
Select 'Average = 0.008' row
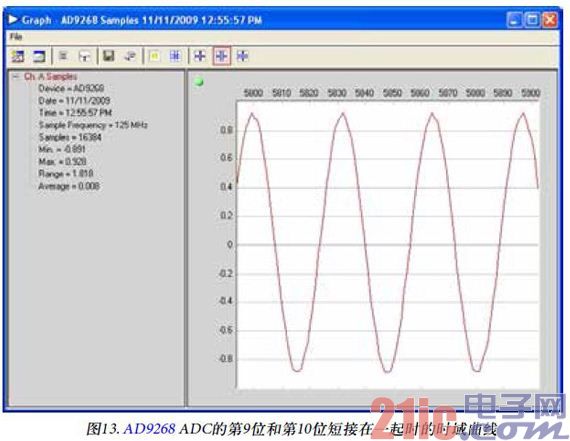69,186
